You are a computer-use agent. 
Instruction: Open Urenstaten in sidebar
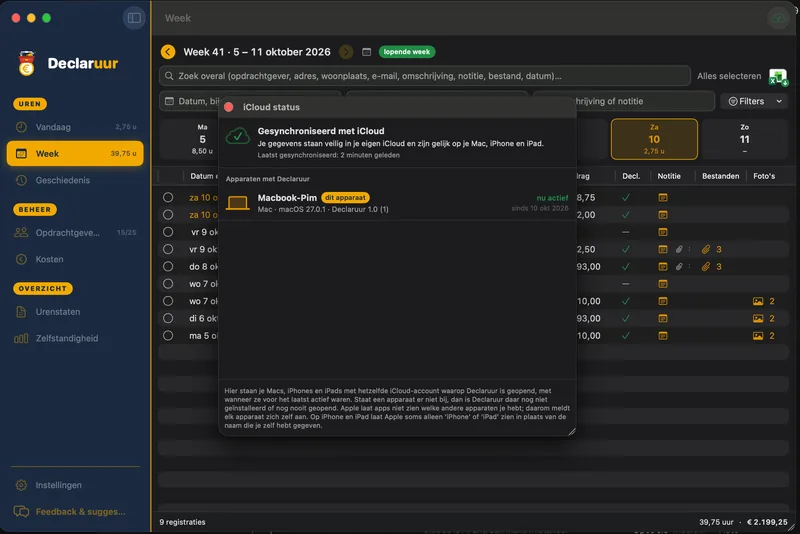(x=75, y=312)
